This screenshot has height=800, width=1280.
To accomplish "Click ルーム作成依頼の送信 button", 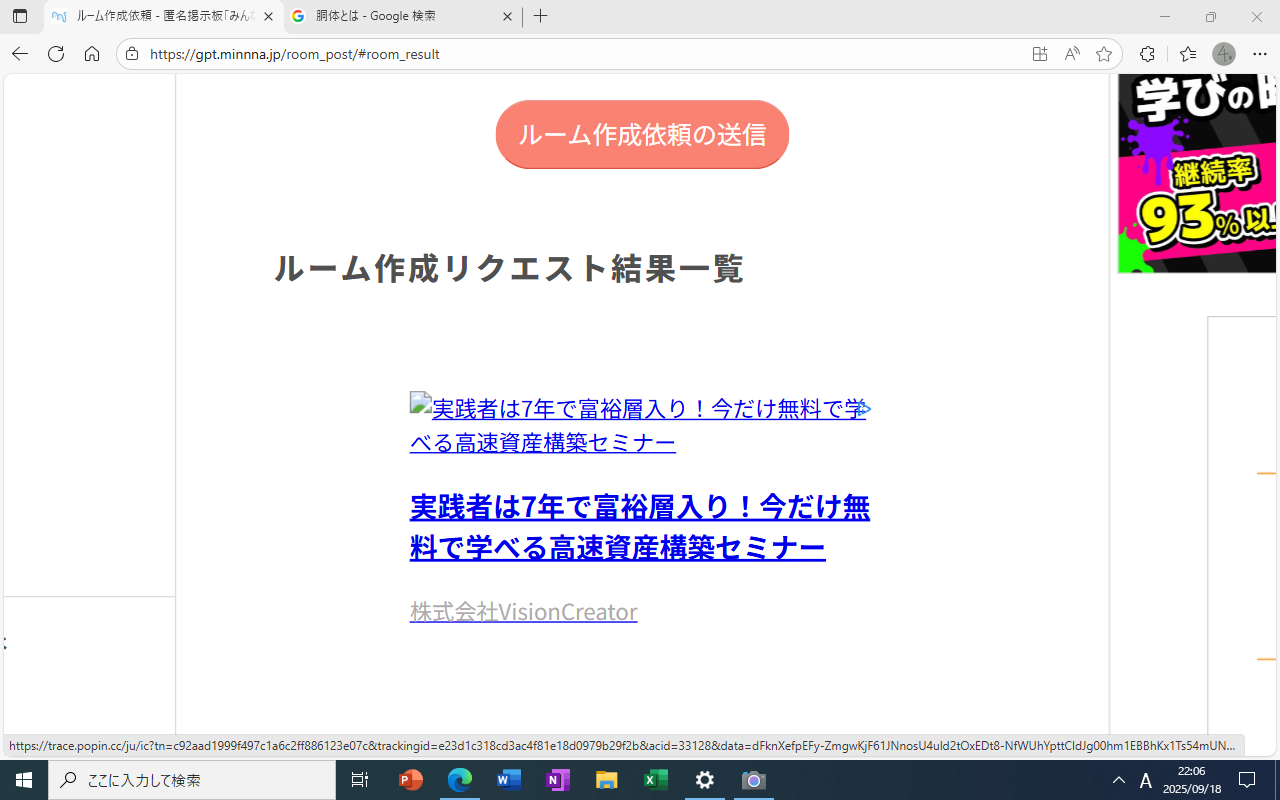I will [x=642, y=134].
